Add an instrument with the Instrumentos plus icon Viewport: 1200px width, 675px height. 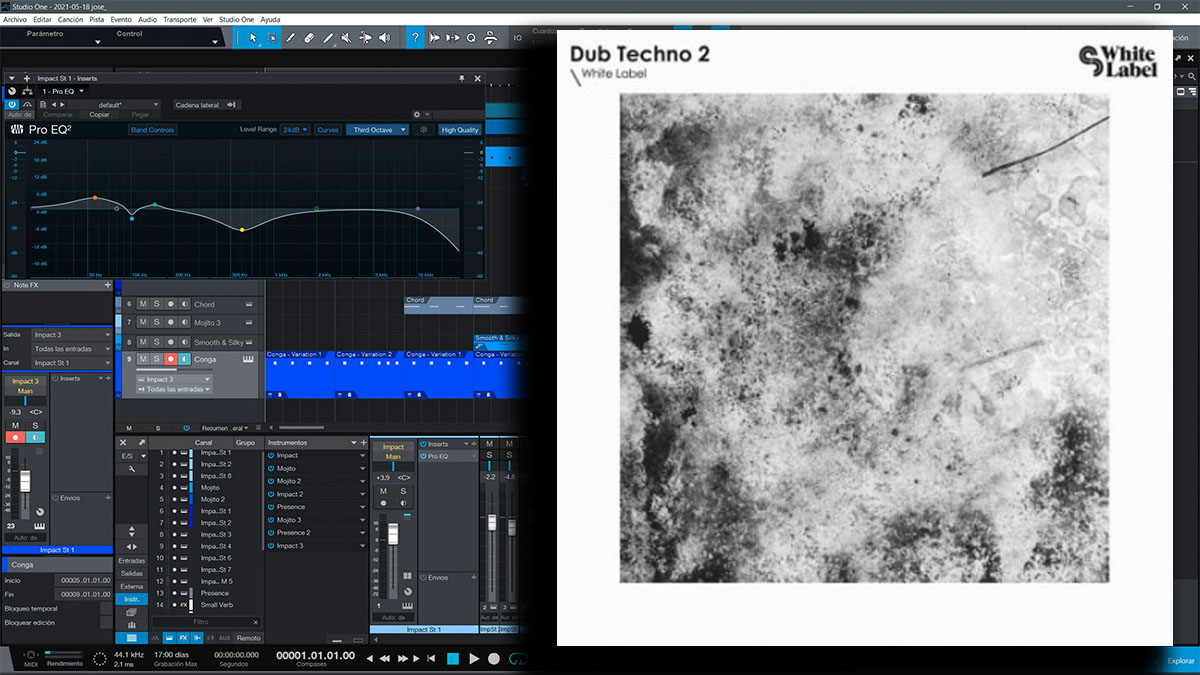[364, 442]
